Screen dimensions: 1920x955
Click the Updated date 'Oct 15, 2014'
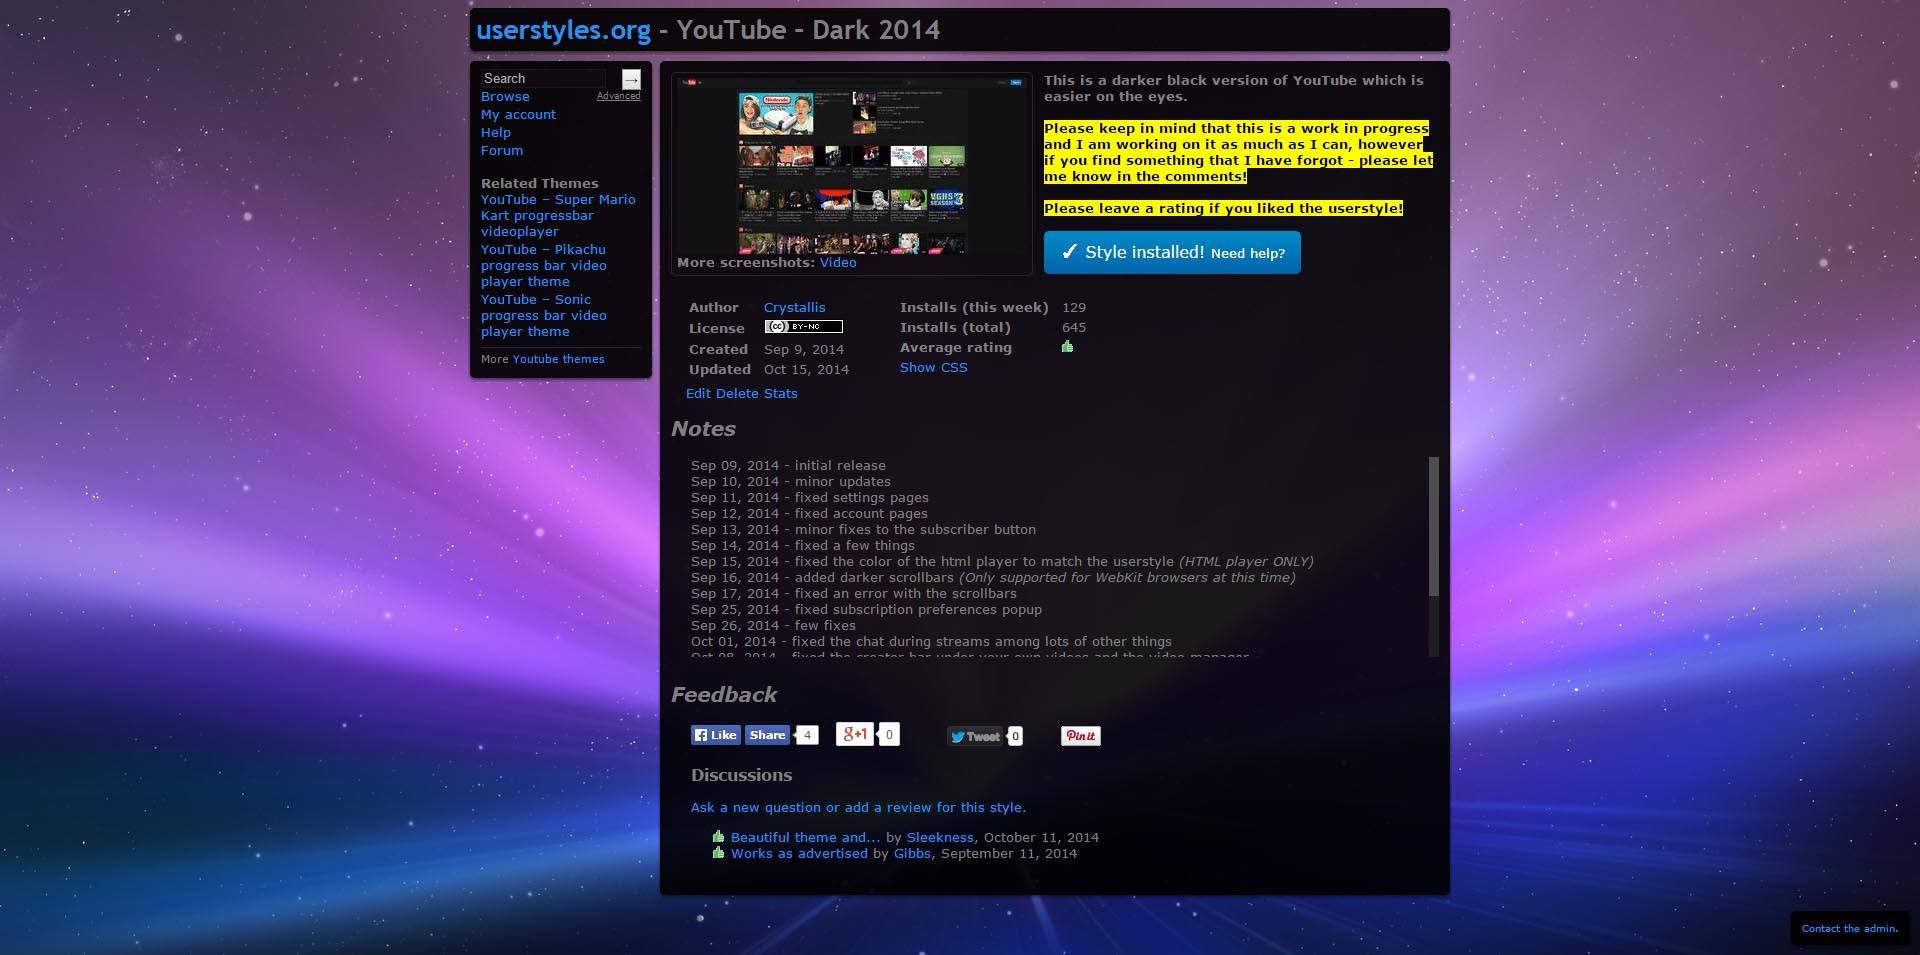[x=806, y=370]
